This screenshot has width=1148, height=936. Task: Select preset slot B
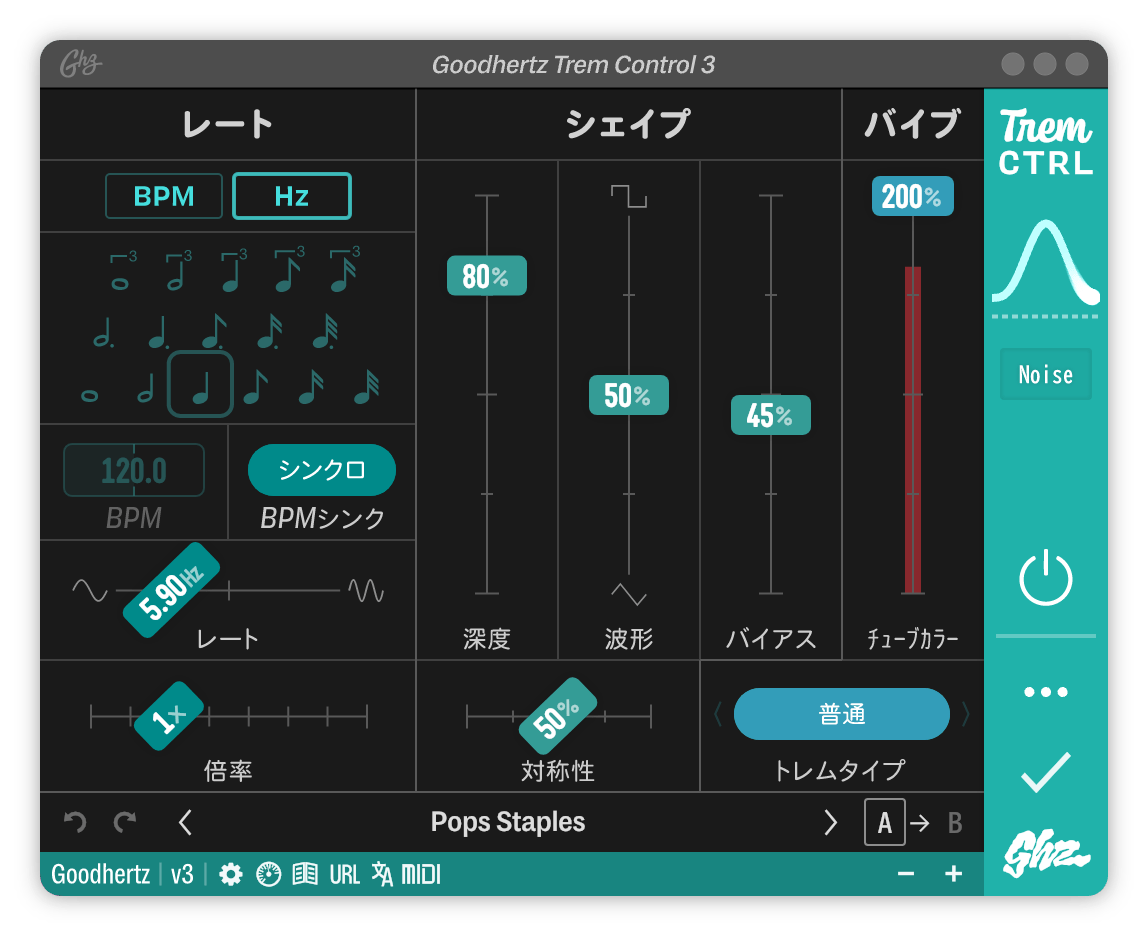(x=955, y=823)
